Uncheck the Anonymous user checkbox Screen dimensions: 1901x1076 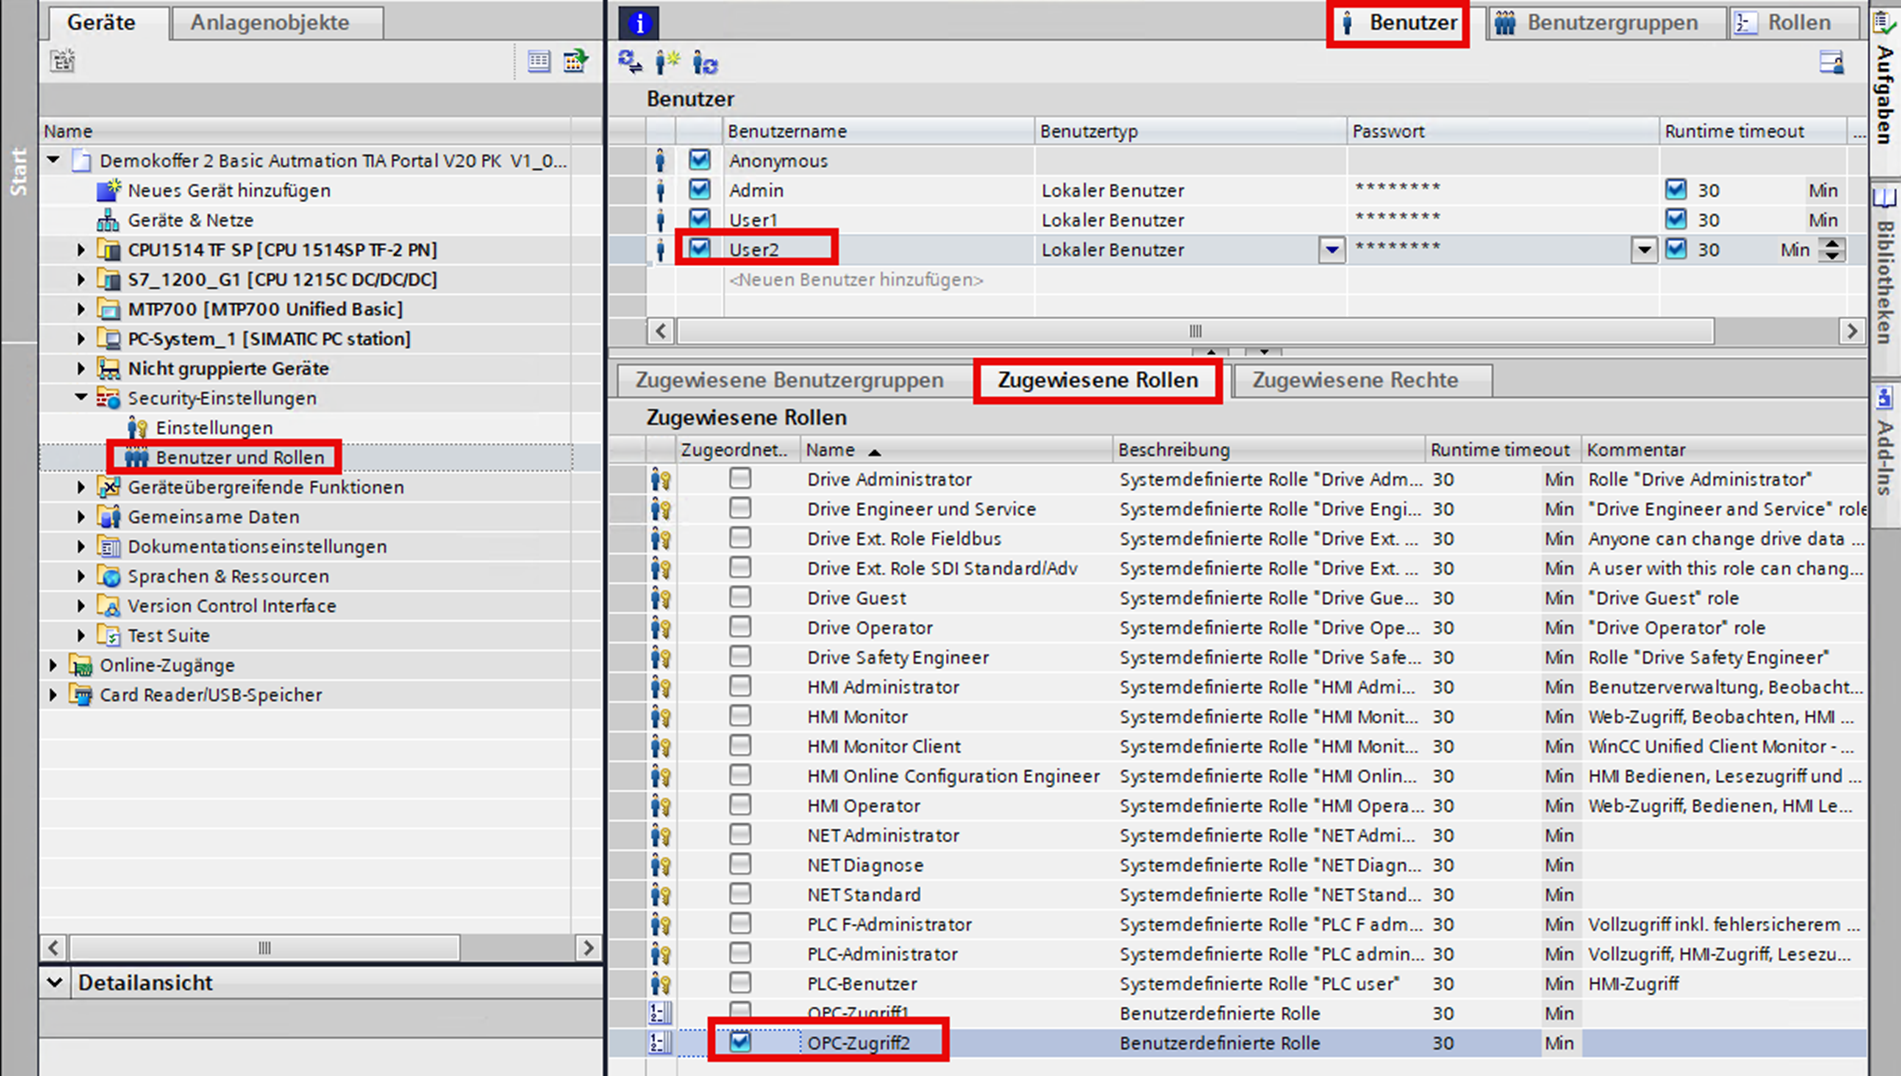[x=699, y=160]
